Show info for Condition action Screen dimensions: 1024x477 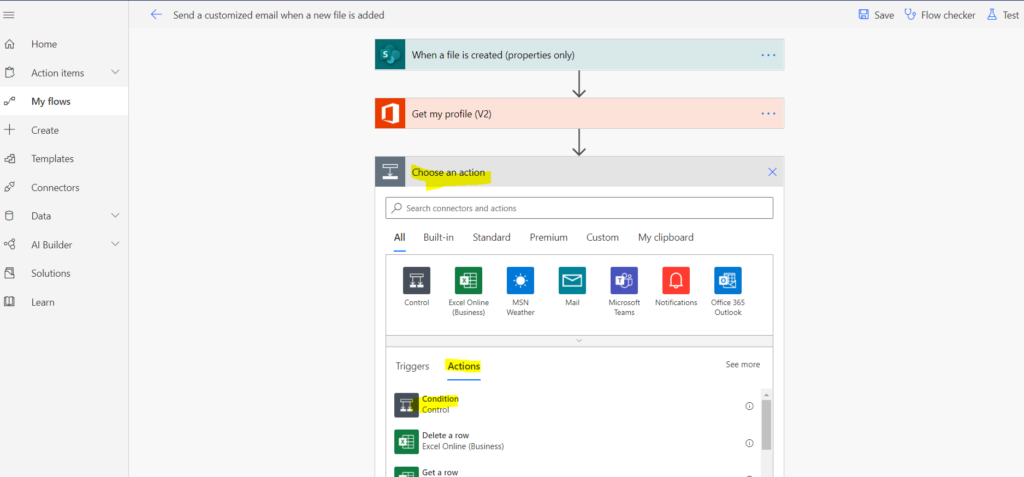click(749, 406)
